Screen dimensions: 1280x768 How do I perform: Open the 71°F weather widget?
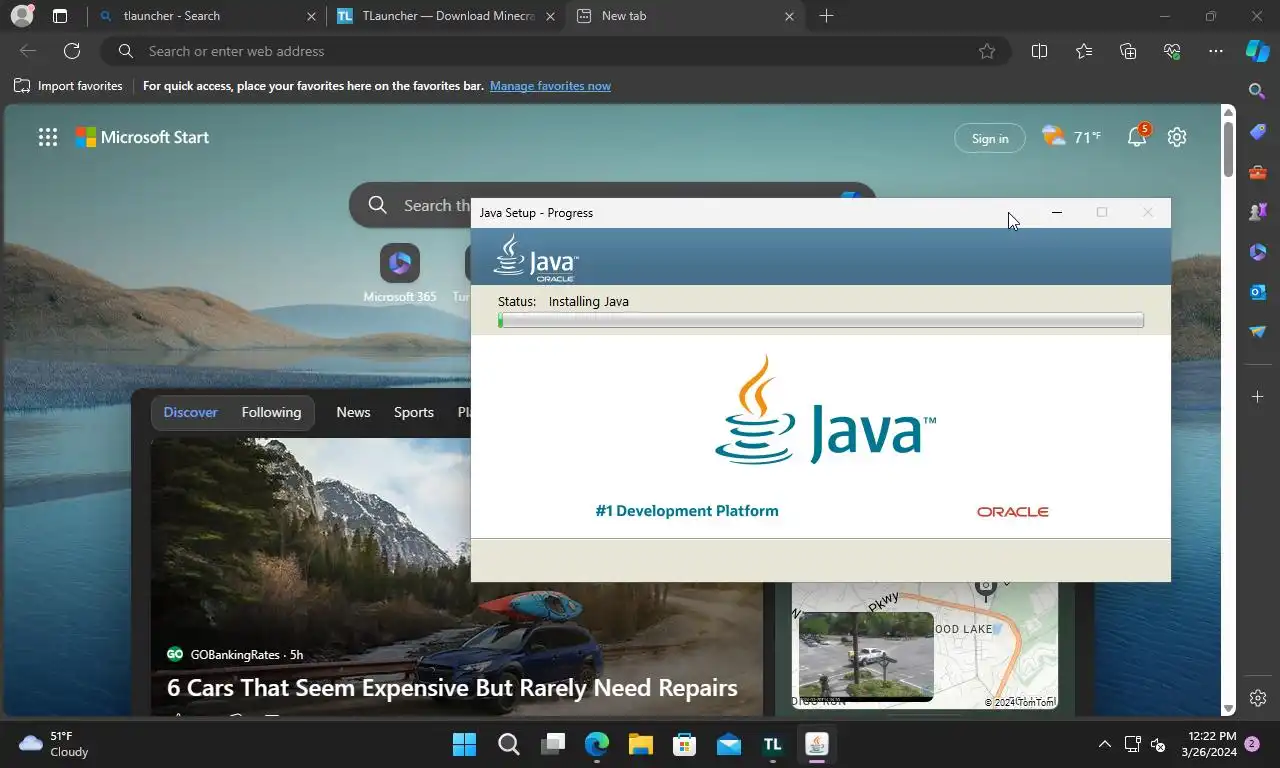click(x=1071, y=137)
